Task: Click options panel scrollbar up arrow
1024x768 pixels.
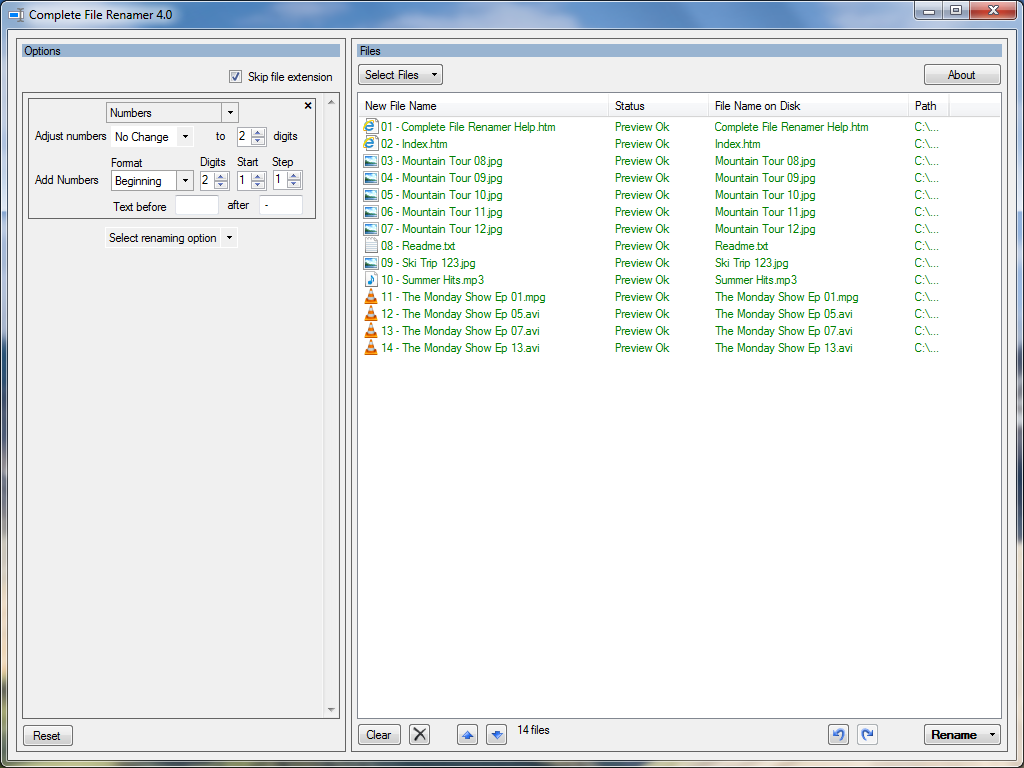Action: pos(331,103)
